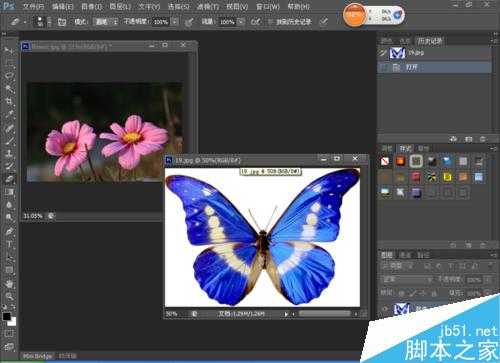500x363 pixels.
Task: Select the Lasso tool
Action: (9, 75)
